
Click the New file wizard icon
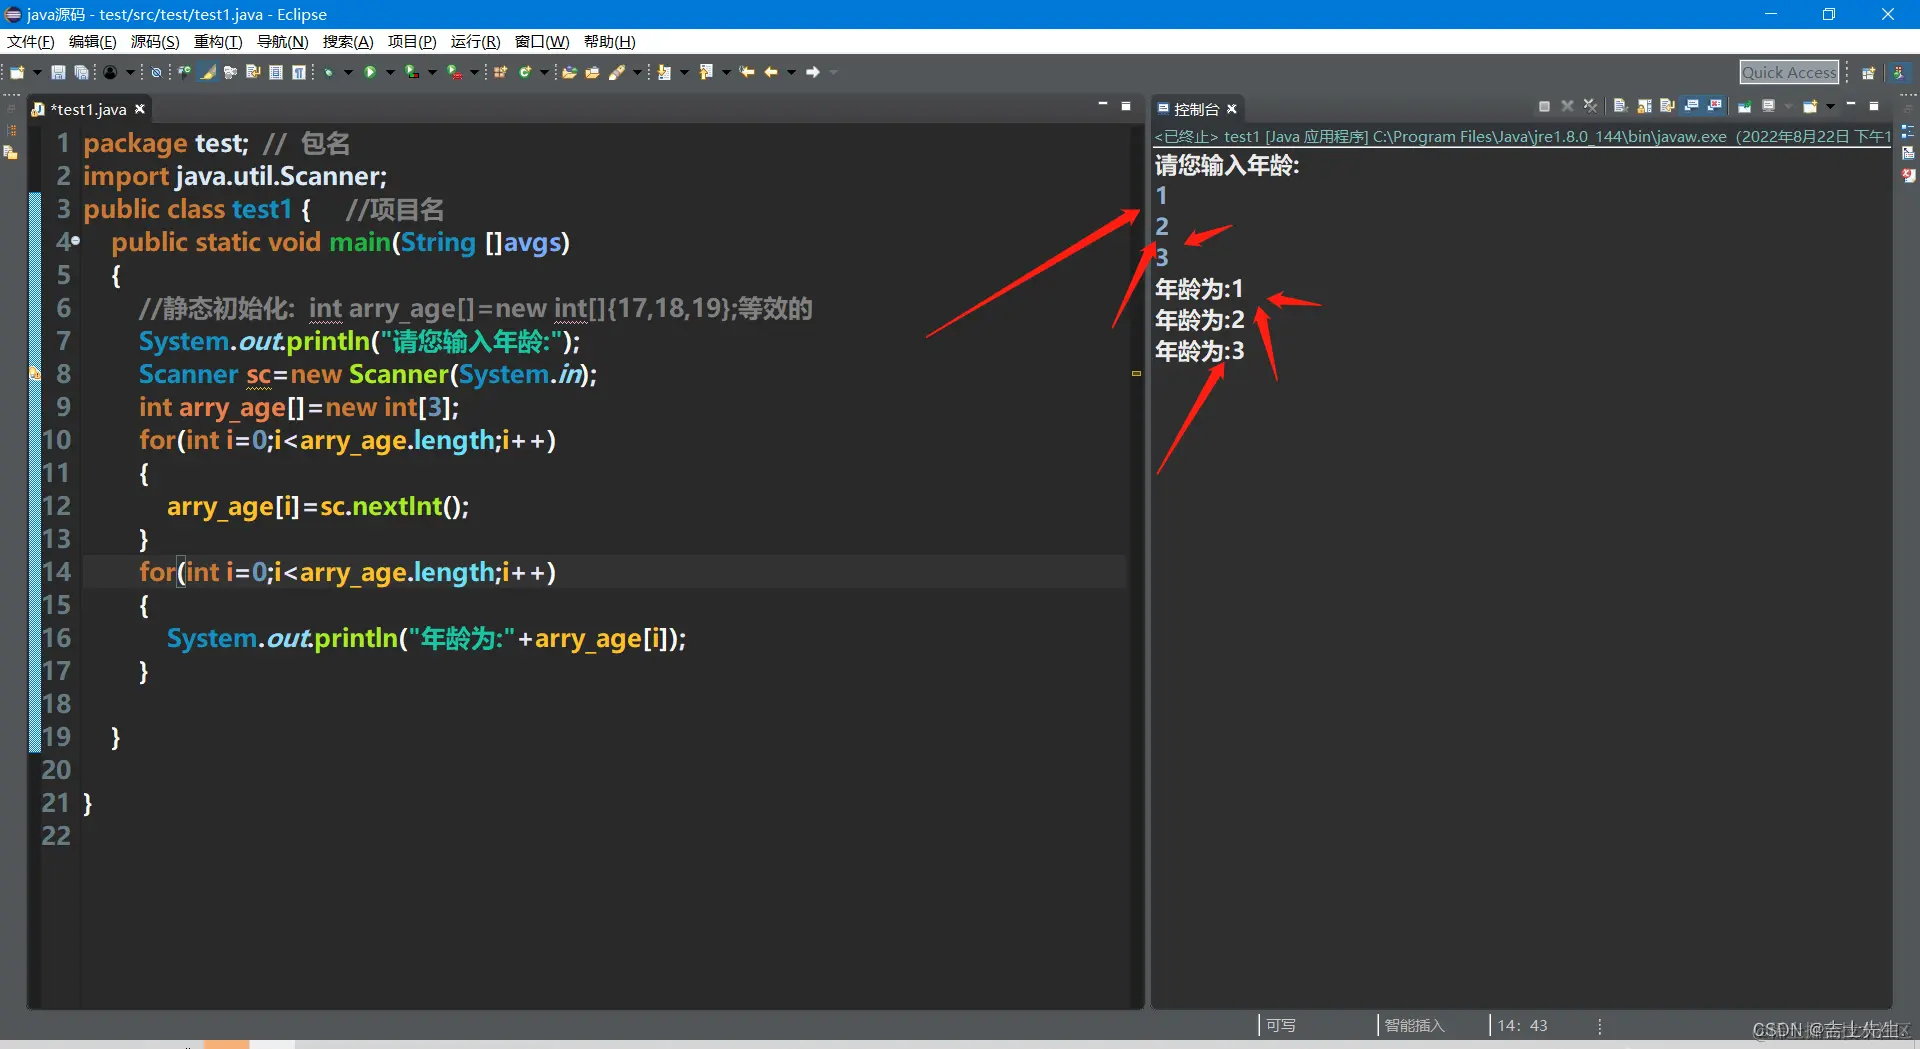pyautogui.click(x=17, y=72)
